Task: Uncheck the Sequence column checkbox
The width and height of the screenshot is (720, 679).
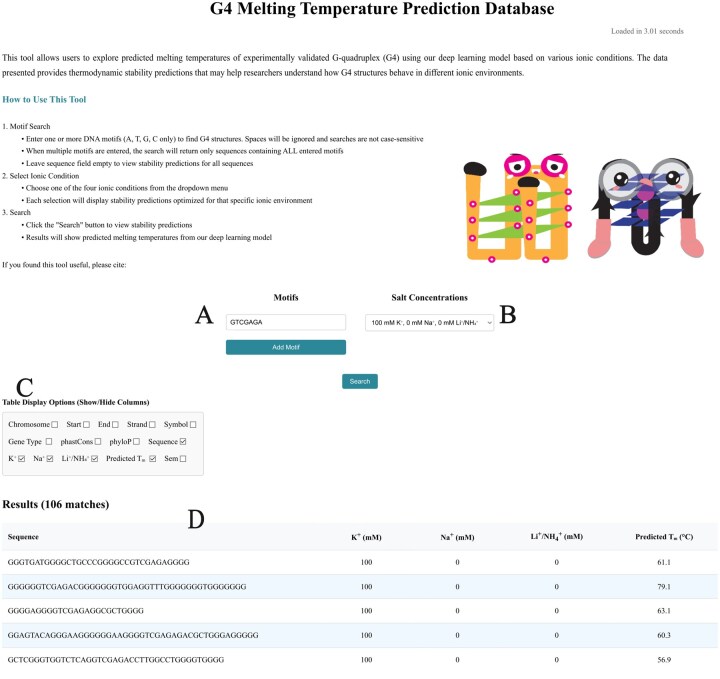Action: tap(183, 442)
